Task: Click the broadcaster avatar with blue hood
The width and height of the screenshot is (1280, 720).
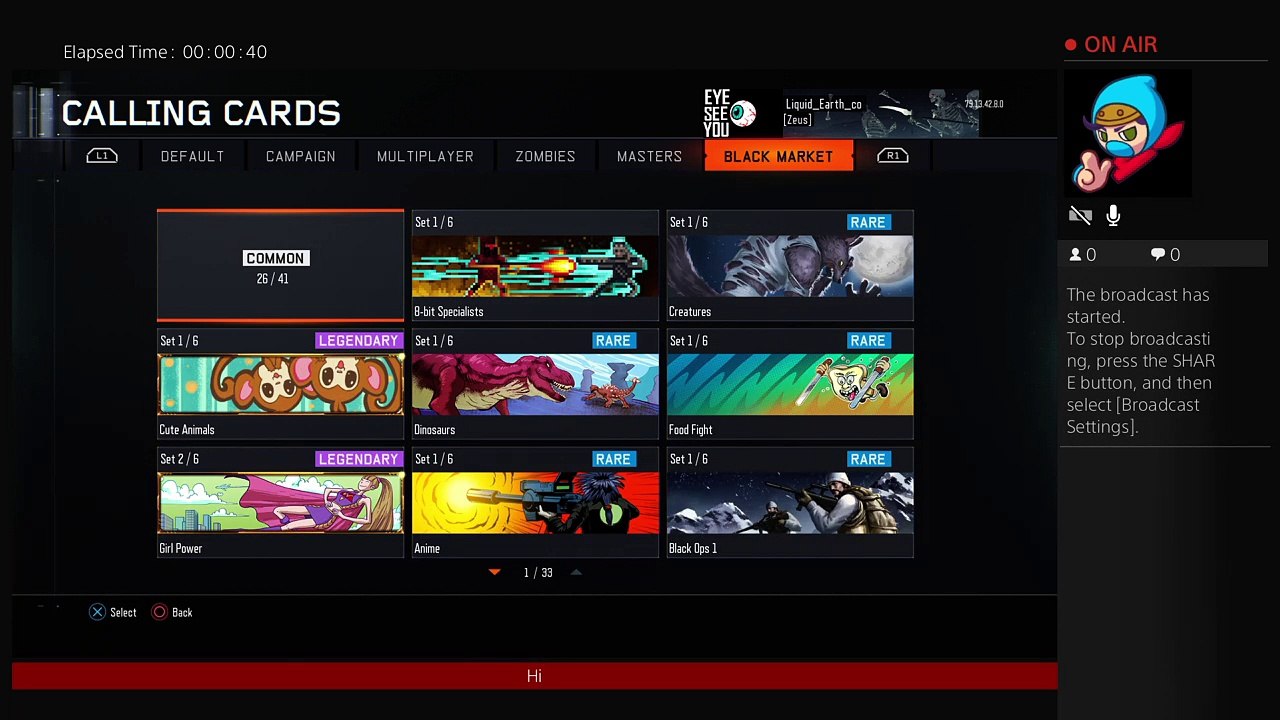Action: point(1128,134)
